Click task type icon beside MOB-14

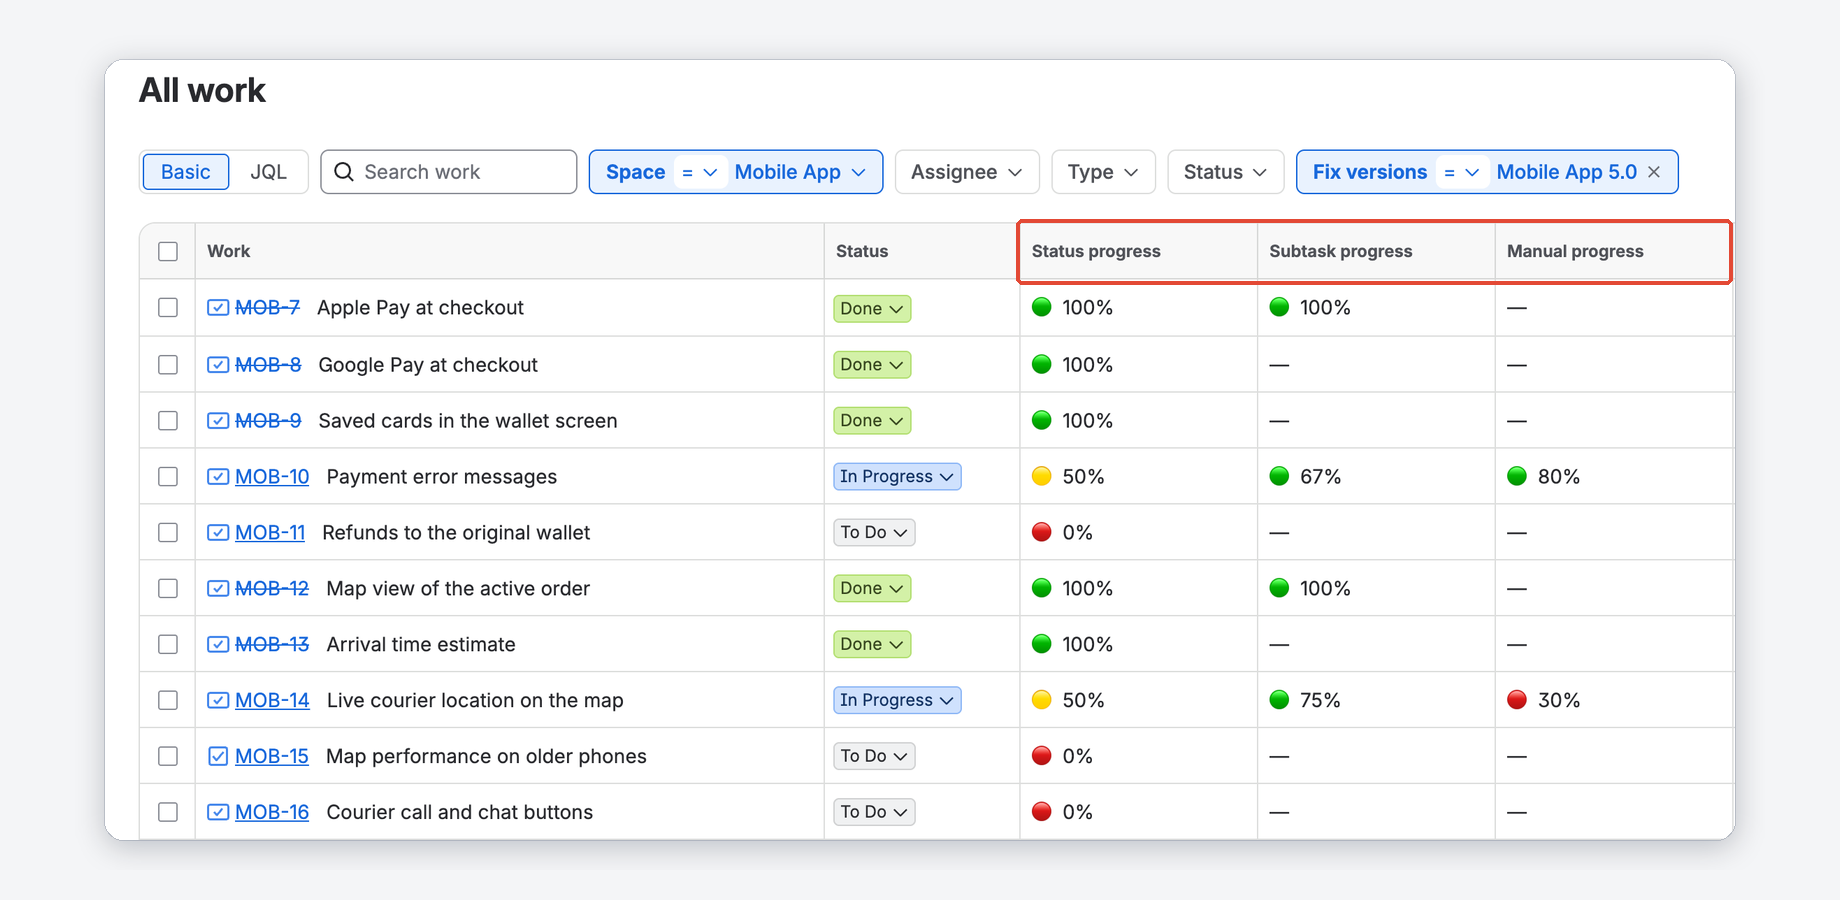(x=218, y=700)
